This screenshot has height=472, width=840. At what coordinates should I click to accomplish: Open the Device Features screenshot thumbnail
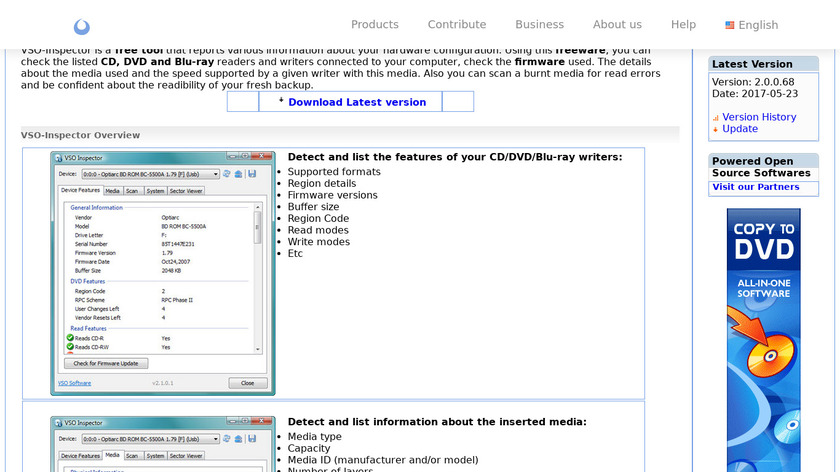(x=163, y=273)
